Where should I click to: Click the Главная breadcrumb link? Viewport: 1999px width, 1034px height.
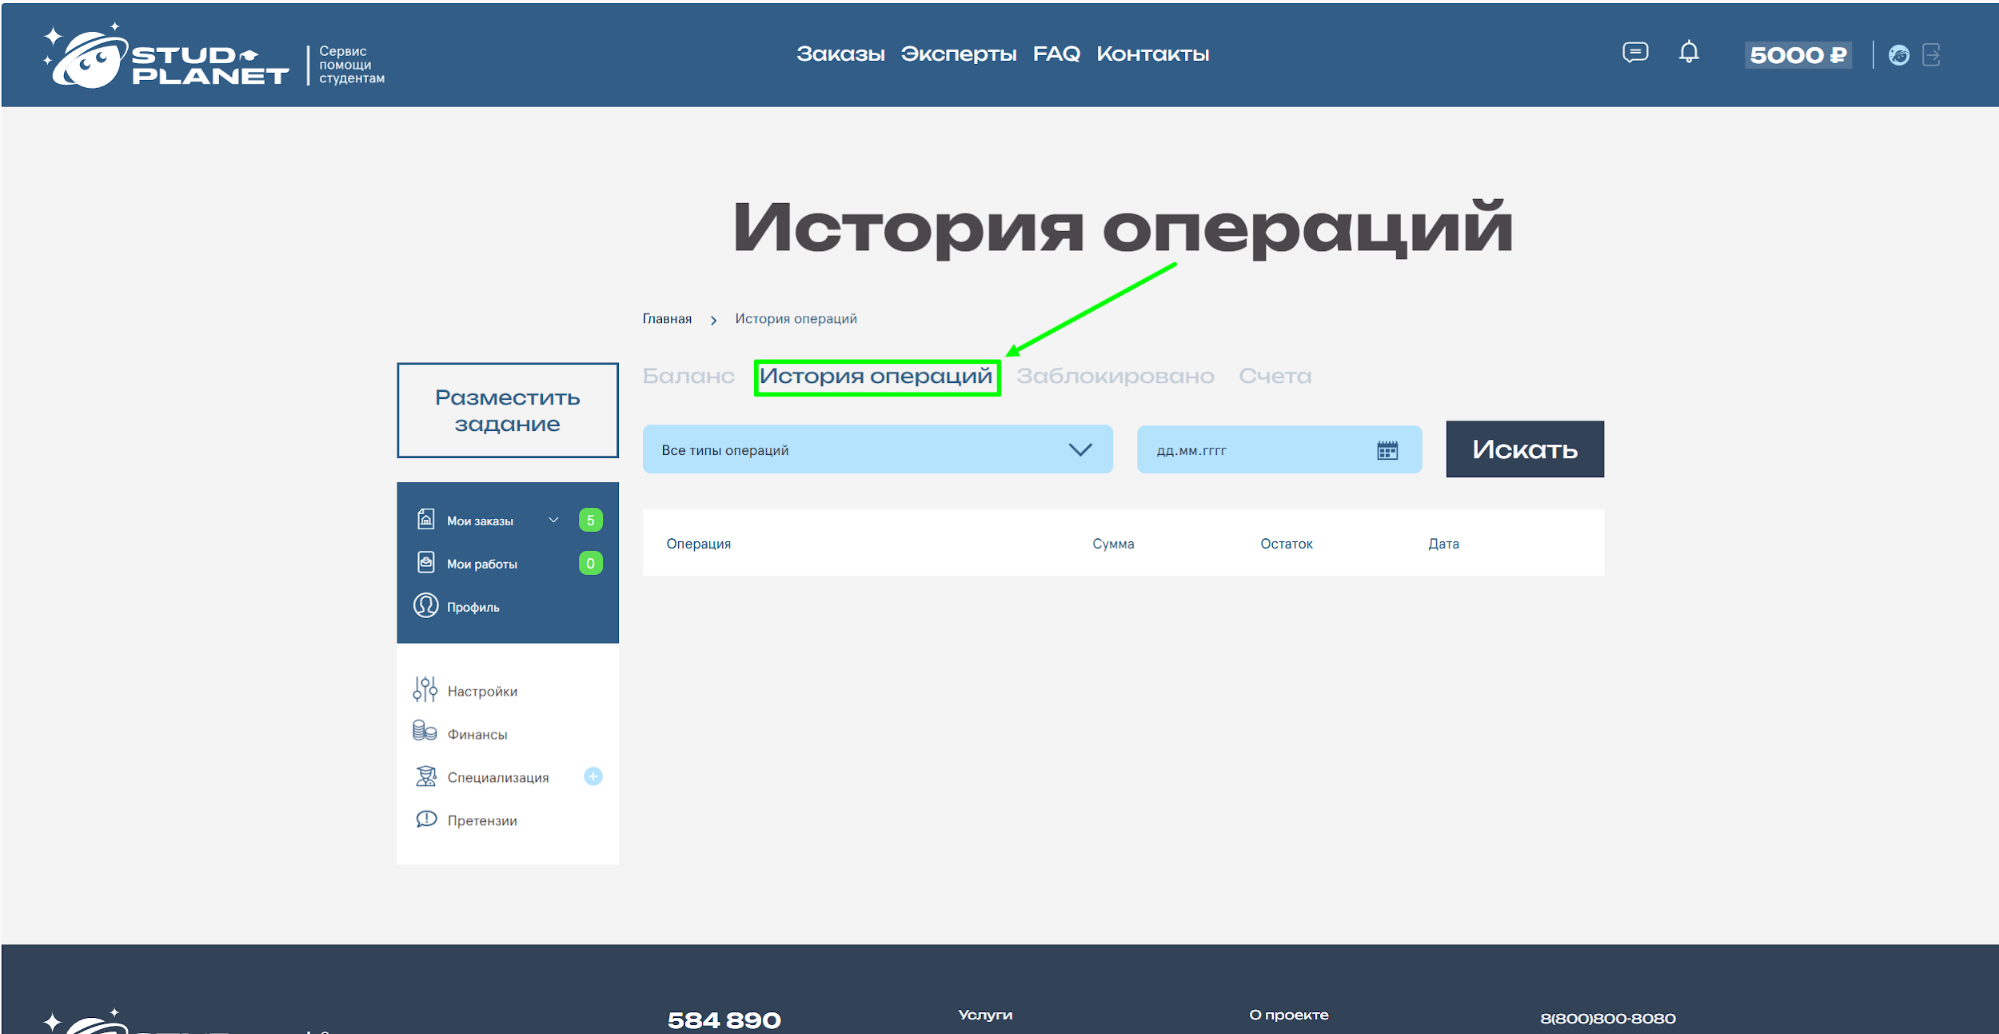[667, 319]
